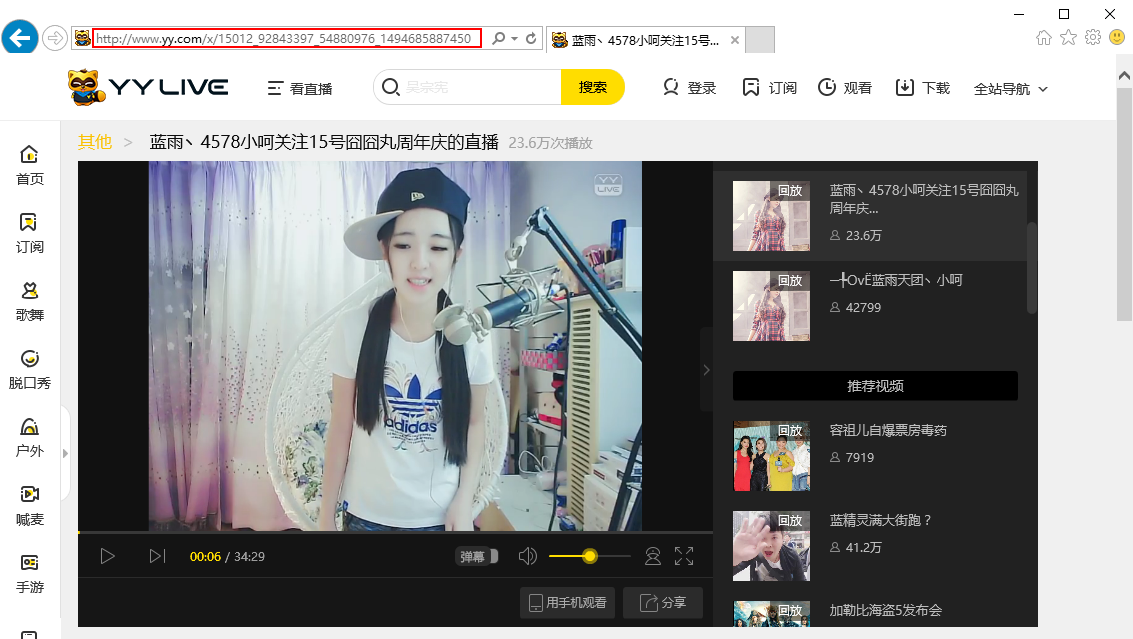Screen dimensions: 1133x639
Task: Click the yellow 搜索 button
Action: 593,87
